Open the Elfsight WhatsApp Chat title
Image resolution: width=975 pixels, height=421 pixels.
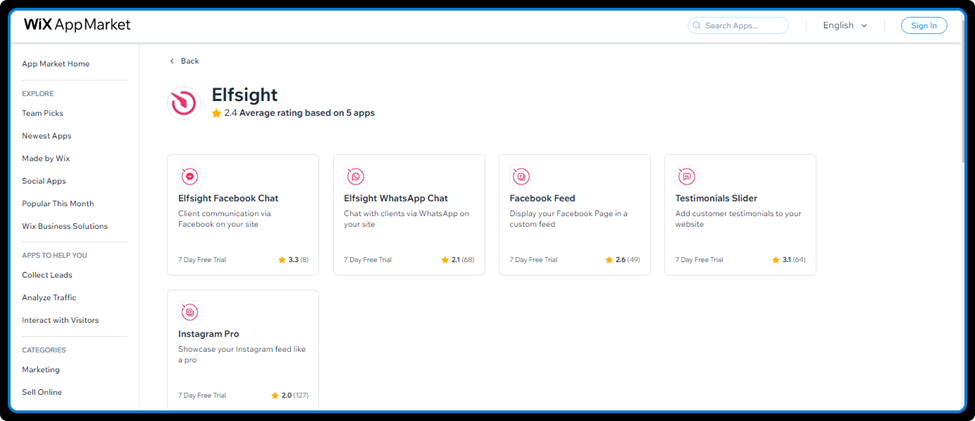[396, 198]
